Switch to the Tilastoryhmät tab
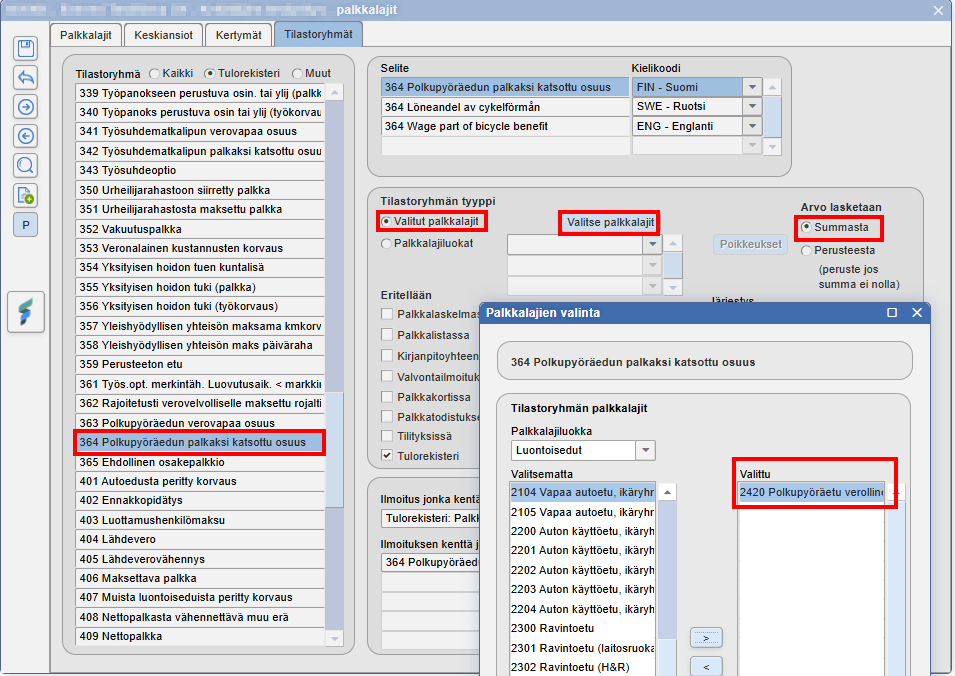This screenshot has height=676, width=955. (x=319, y=34)
